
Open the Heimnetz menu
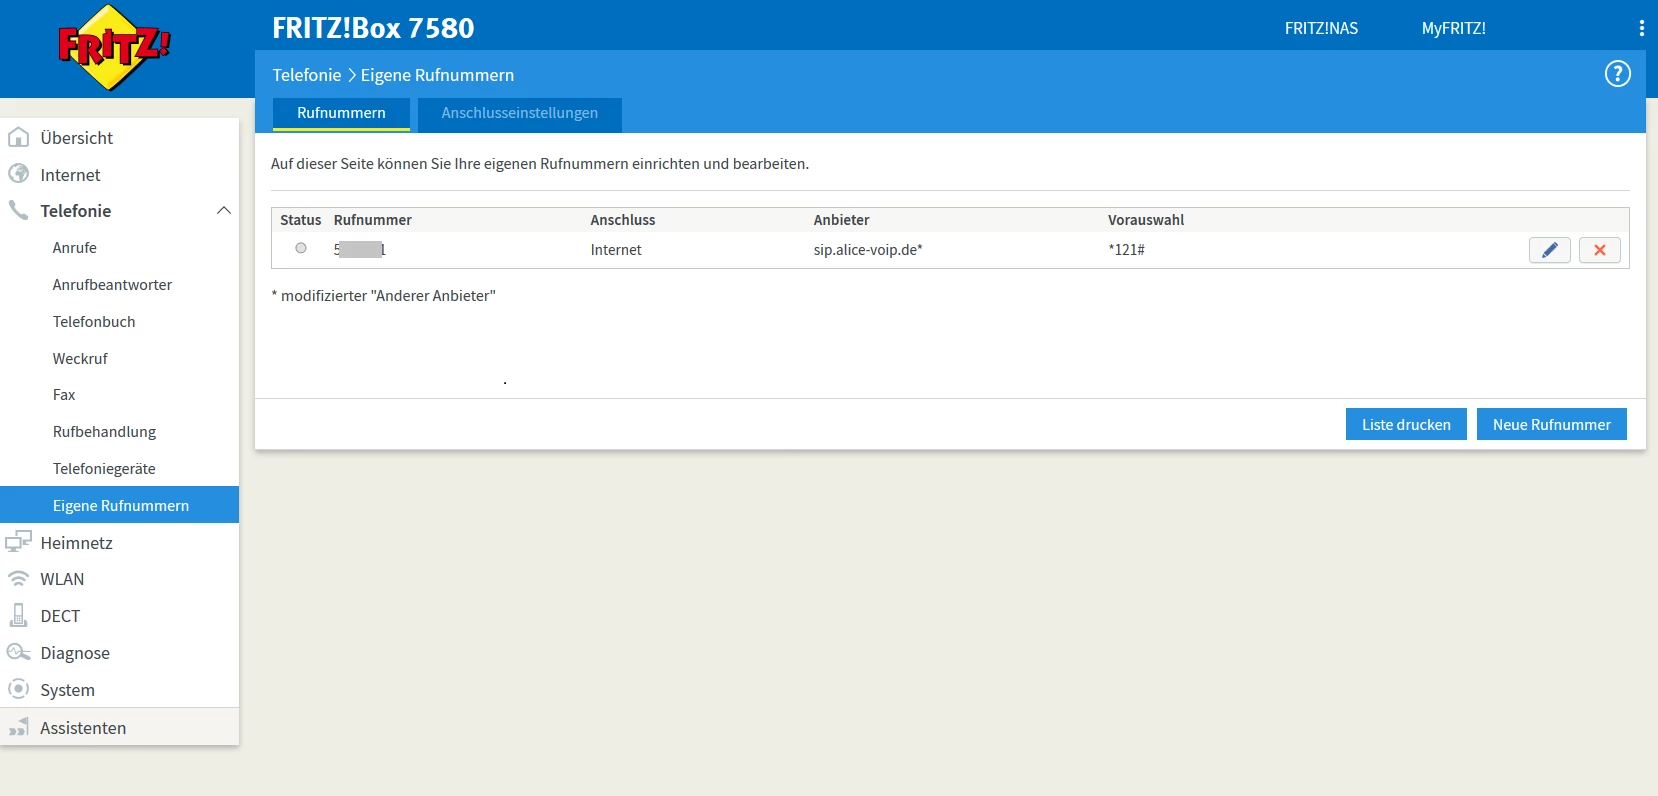(76, 543)
